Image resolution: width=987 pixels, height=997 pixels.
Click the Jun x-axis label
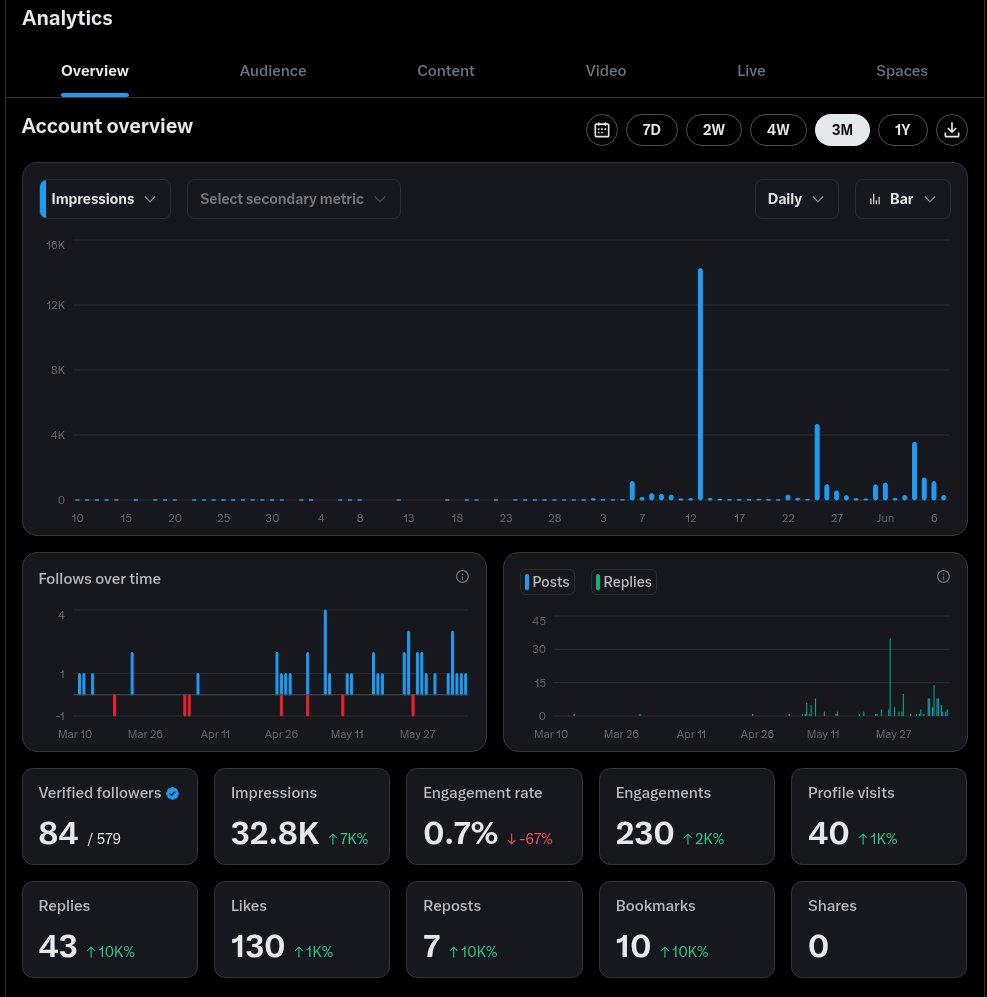(885, 518)
